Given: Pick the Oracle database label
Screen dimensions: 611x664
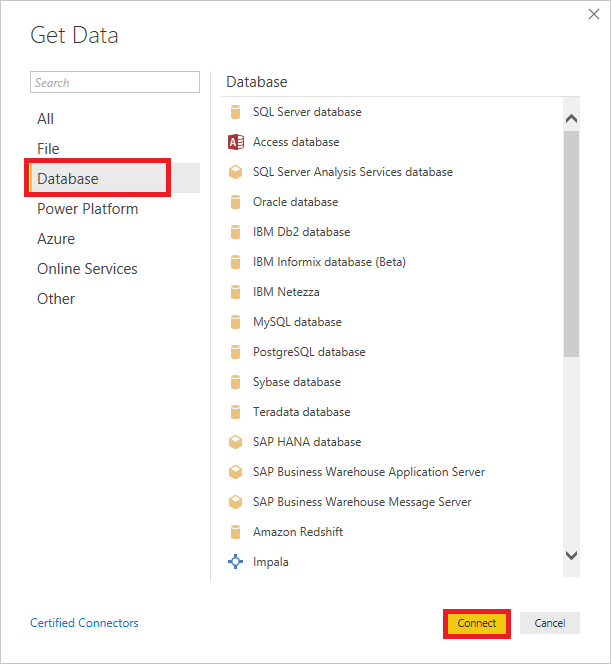Looking at the screenshot, I should 296,202.
